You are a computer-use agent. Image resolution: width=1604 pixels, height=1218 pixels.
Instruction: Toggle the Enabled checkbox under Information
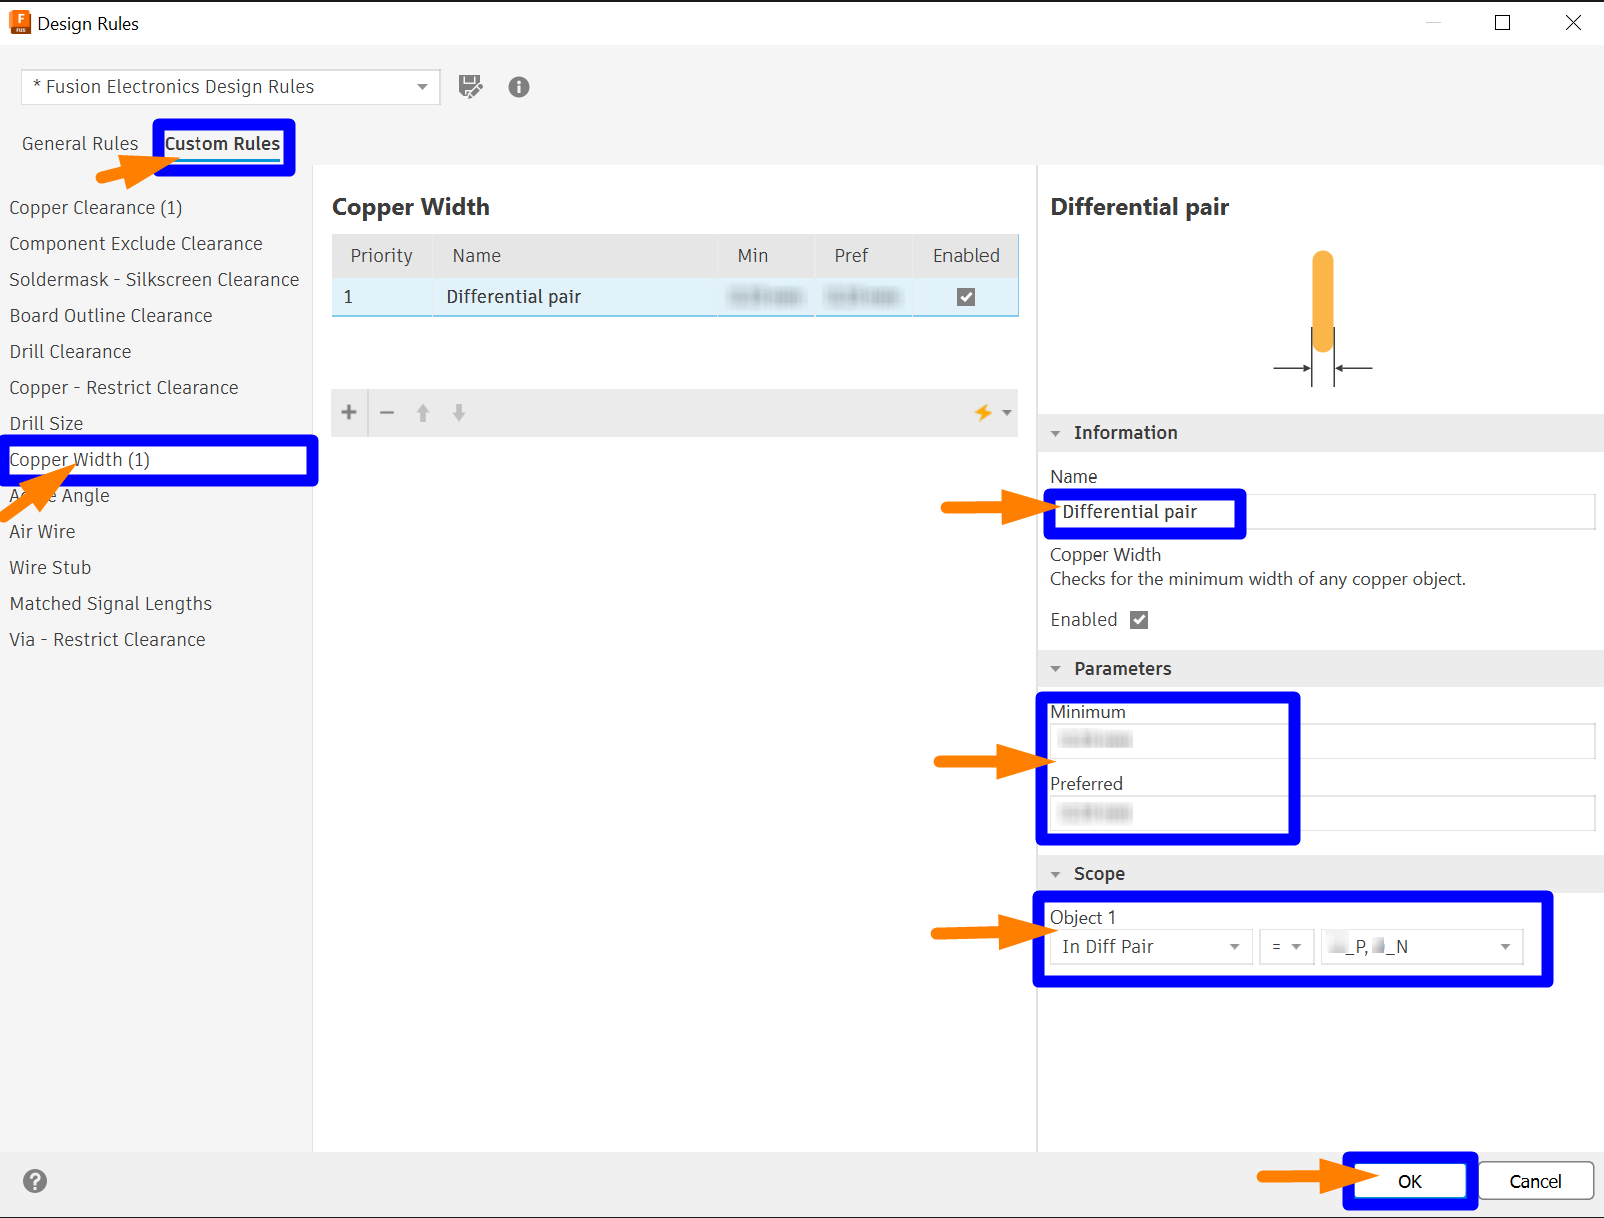[1138, 619]
